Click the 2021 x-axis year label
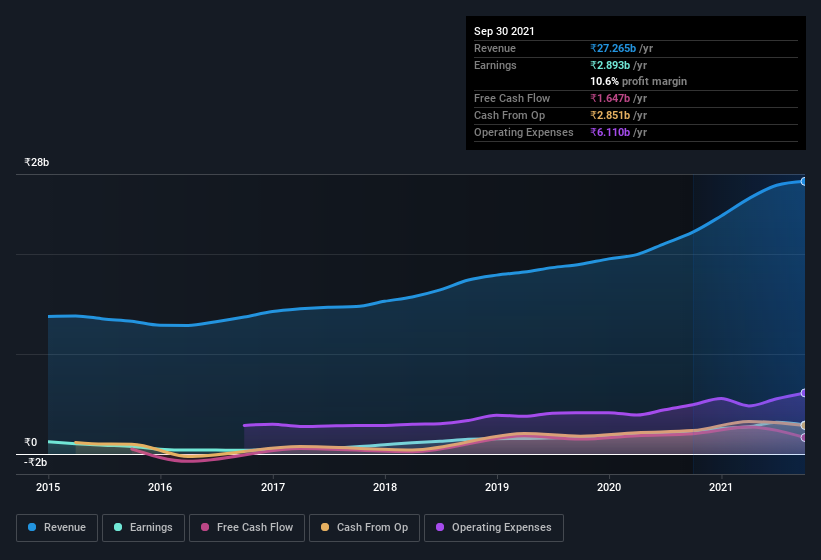 tap(721, 487)
